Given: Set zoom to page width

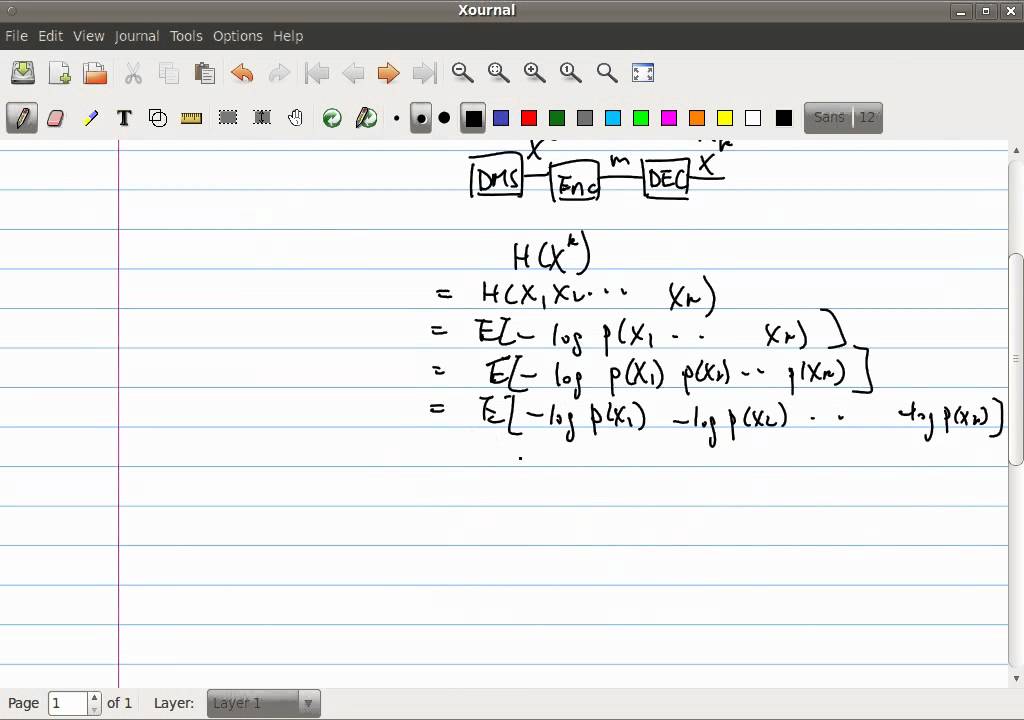Looking at the screenshot, I should pyautogui.click(x=498, y=73).
